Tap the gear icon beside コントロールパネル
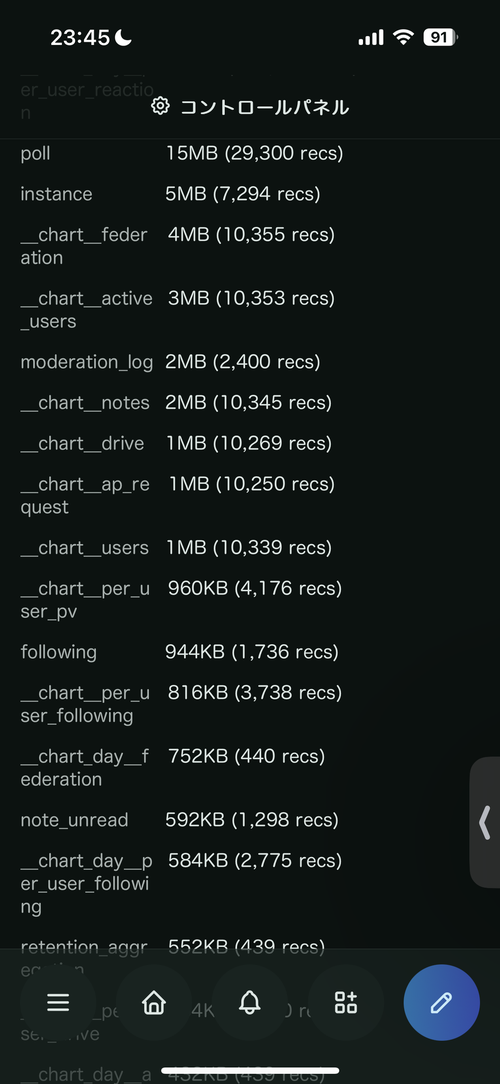Screen dimensions: 500x1084 160,106
